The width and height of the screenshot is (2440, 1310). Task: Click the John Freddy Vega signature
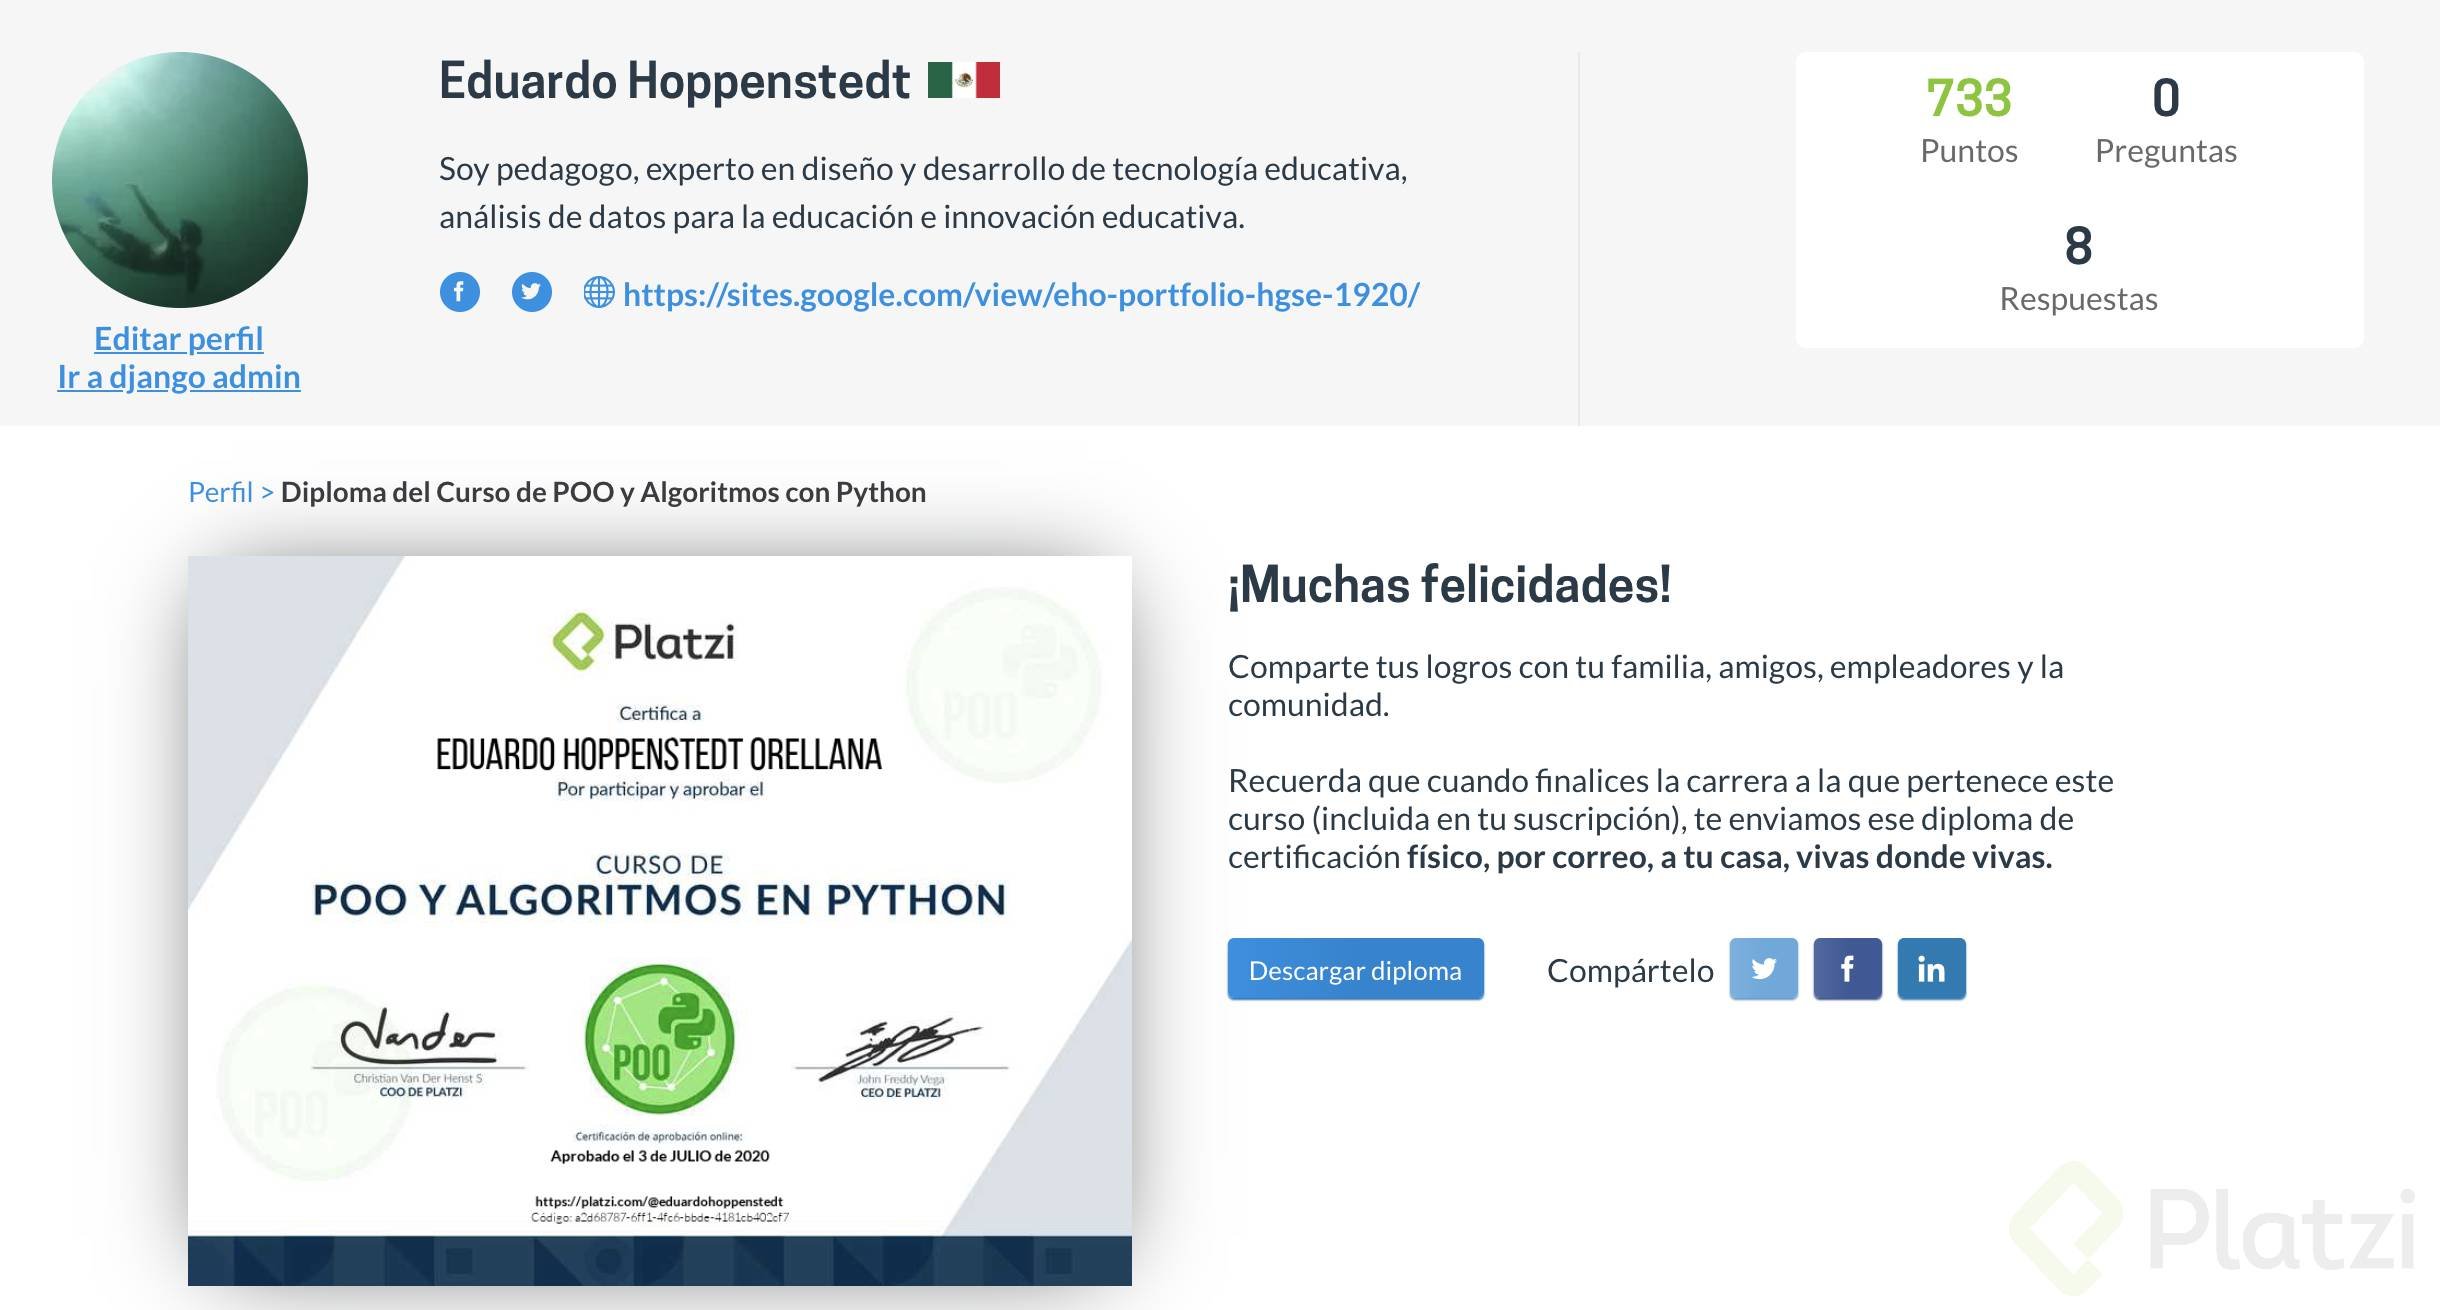click(x=901, y=1049)
